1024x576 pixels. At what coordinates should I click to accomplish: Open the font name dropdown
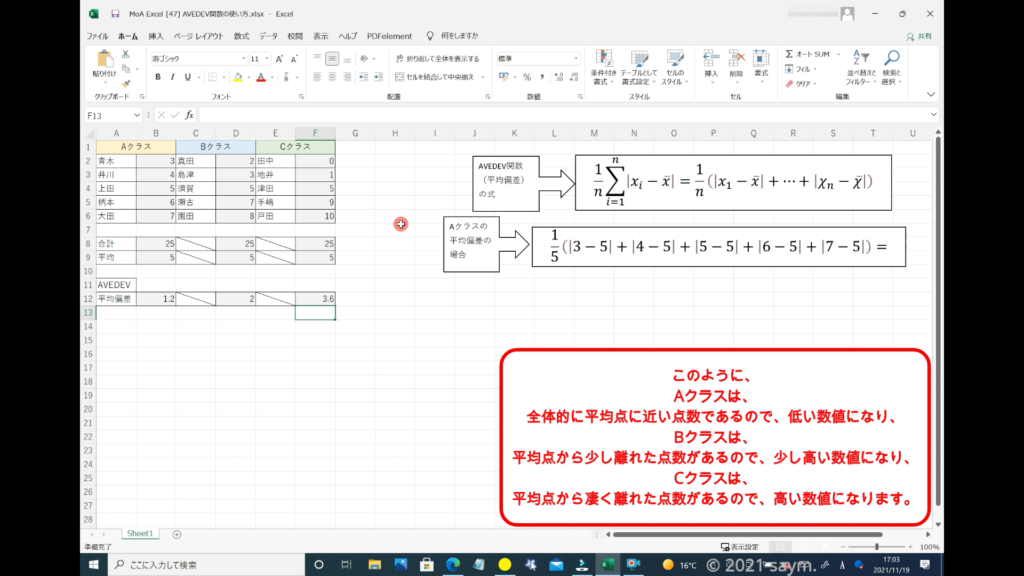[x=240, y=59]
